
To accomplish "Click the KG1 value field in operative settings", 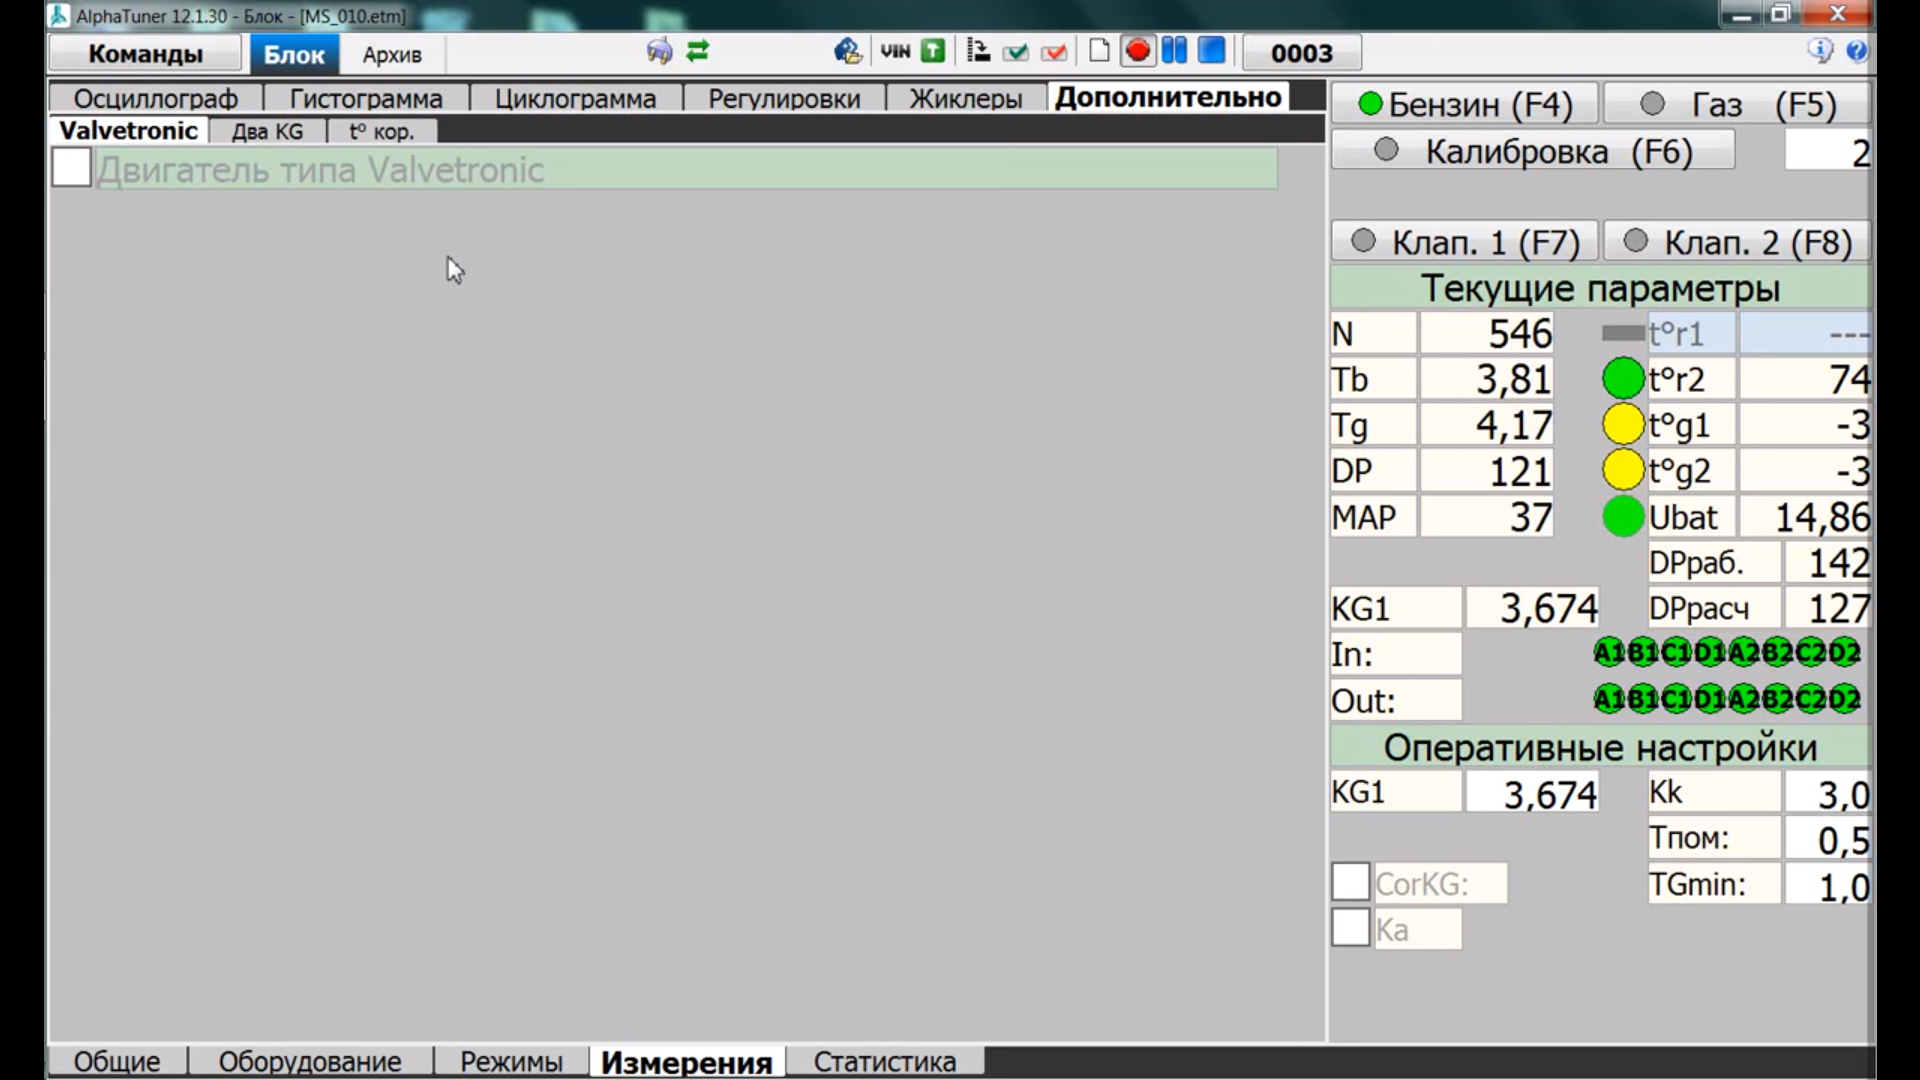I will 1532,794.
